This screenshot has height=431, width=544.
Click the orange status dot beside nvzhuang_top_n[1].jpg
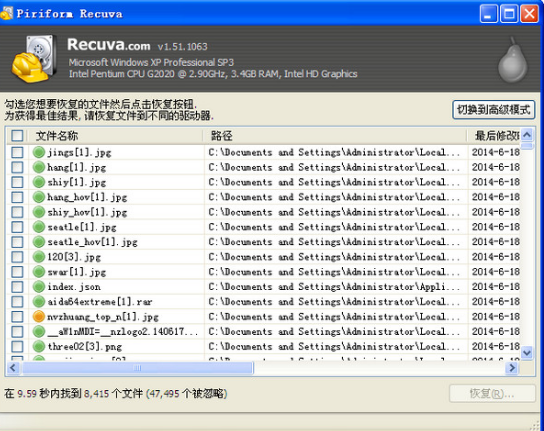(39, 316)
